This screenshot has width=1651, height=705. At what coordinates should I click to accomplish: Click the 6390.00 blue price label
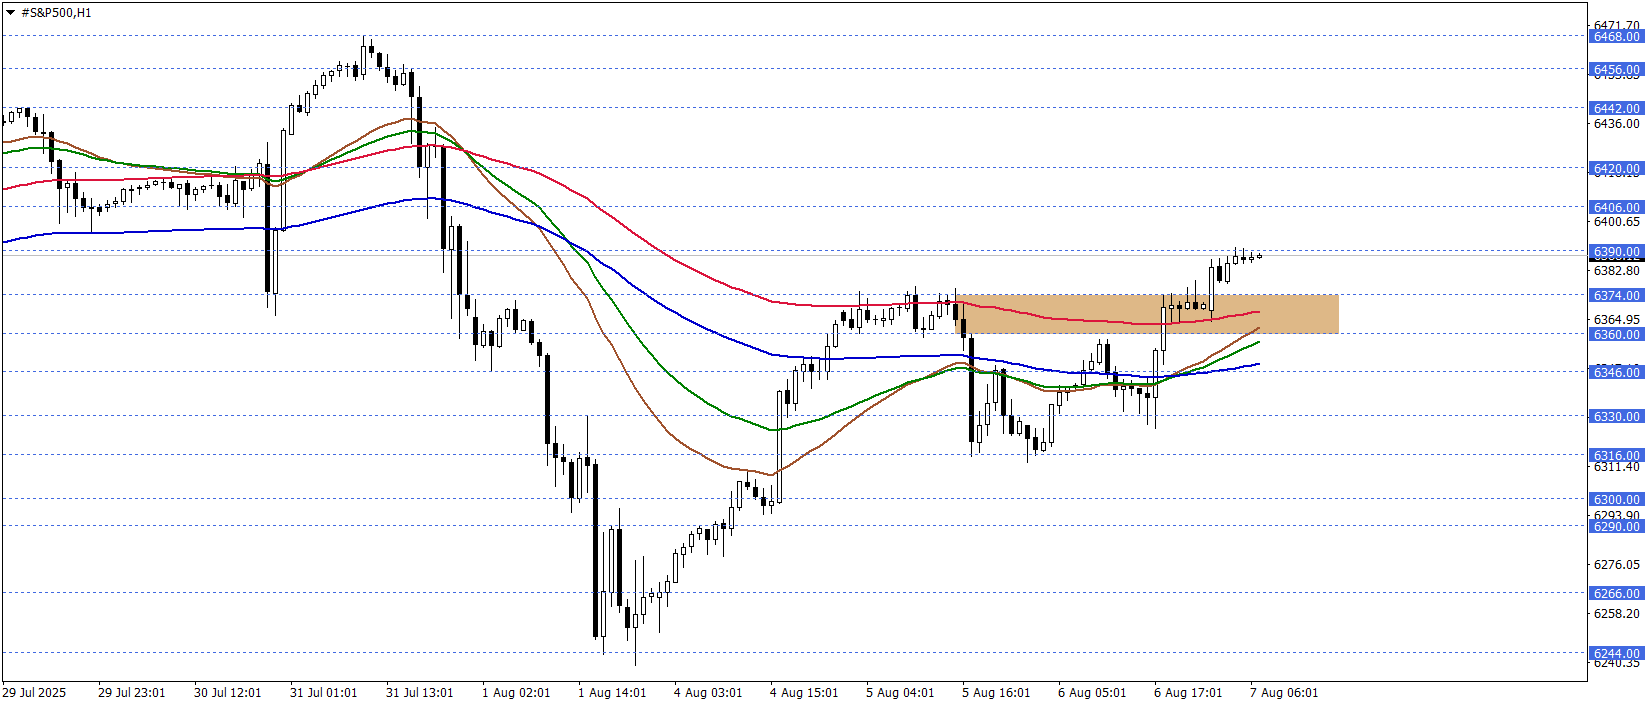pyautogui.click(x=1616, y=252)
